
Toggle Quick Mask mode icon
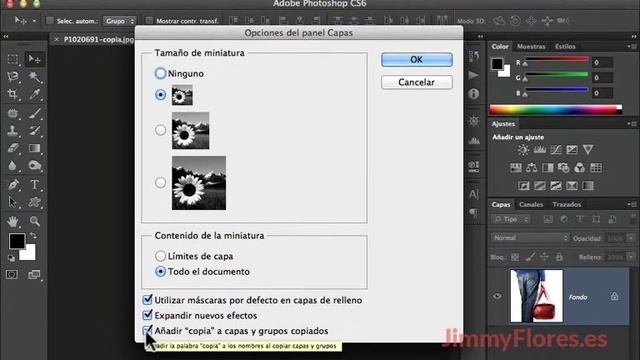12,275
